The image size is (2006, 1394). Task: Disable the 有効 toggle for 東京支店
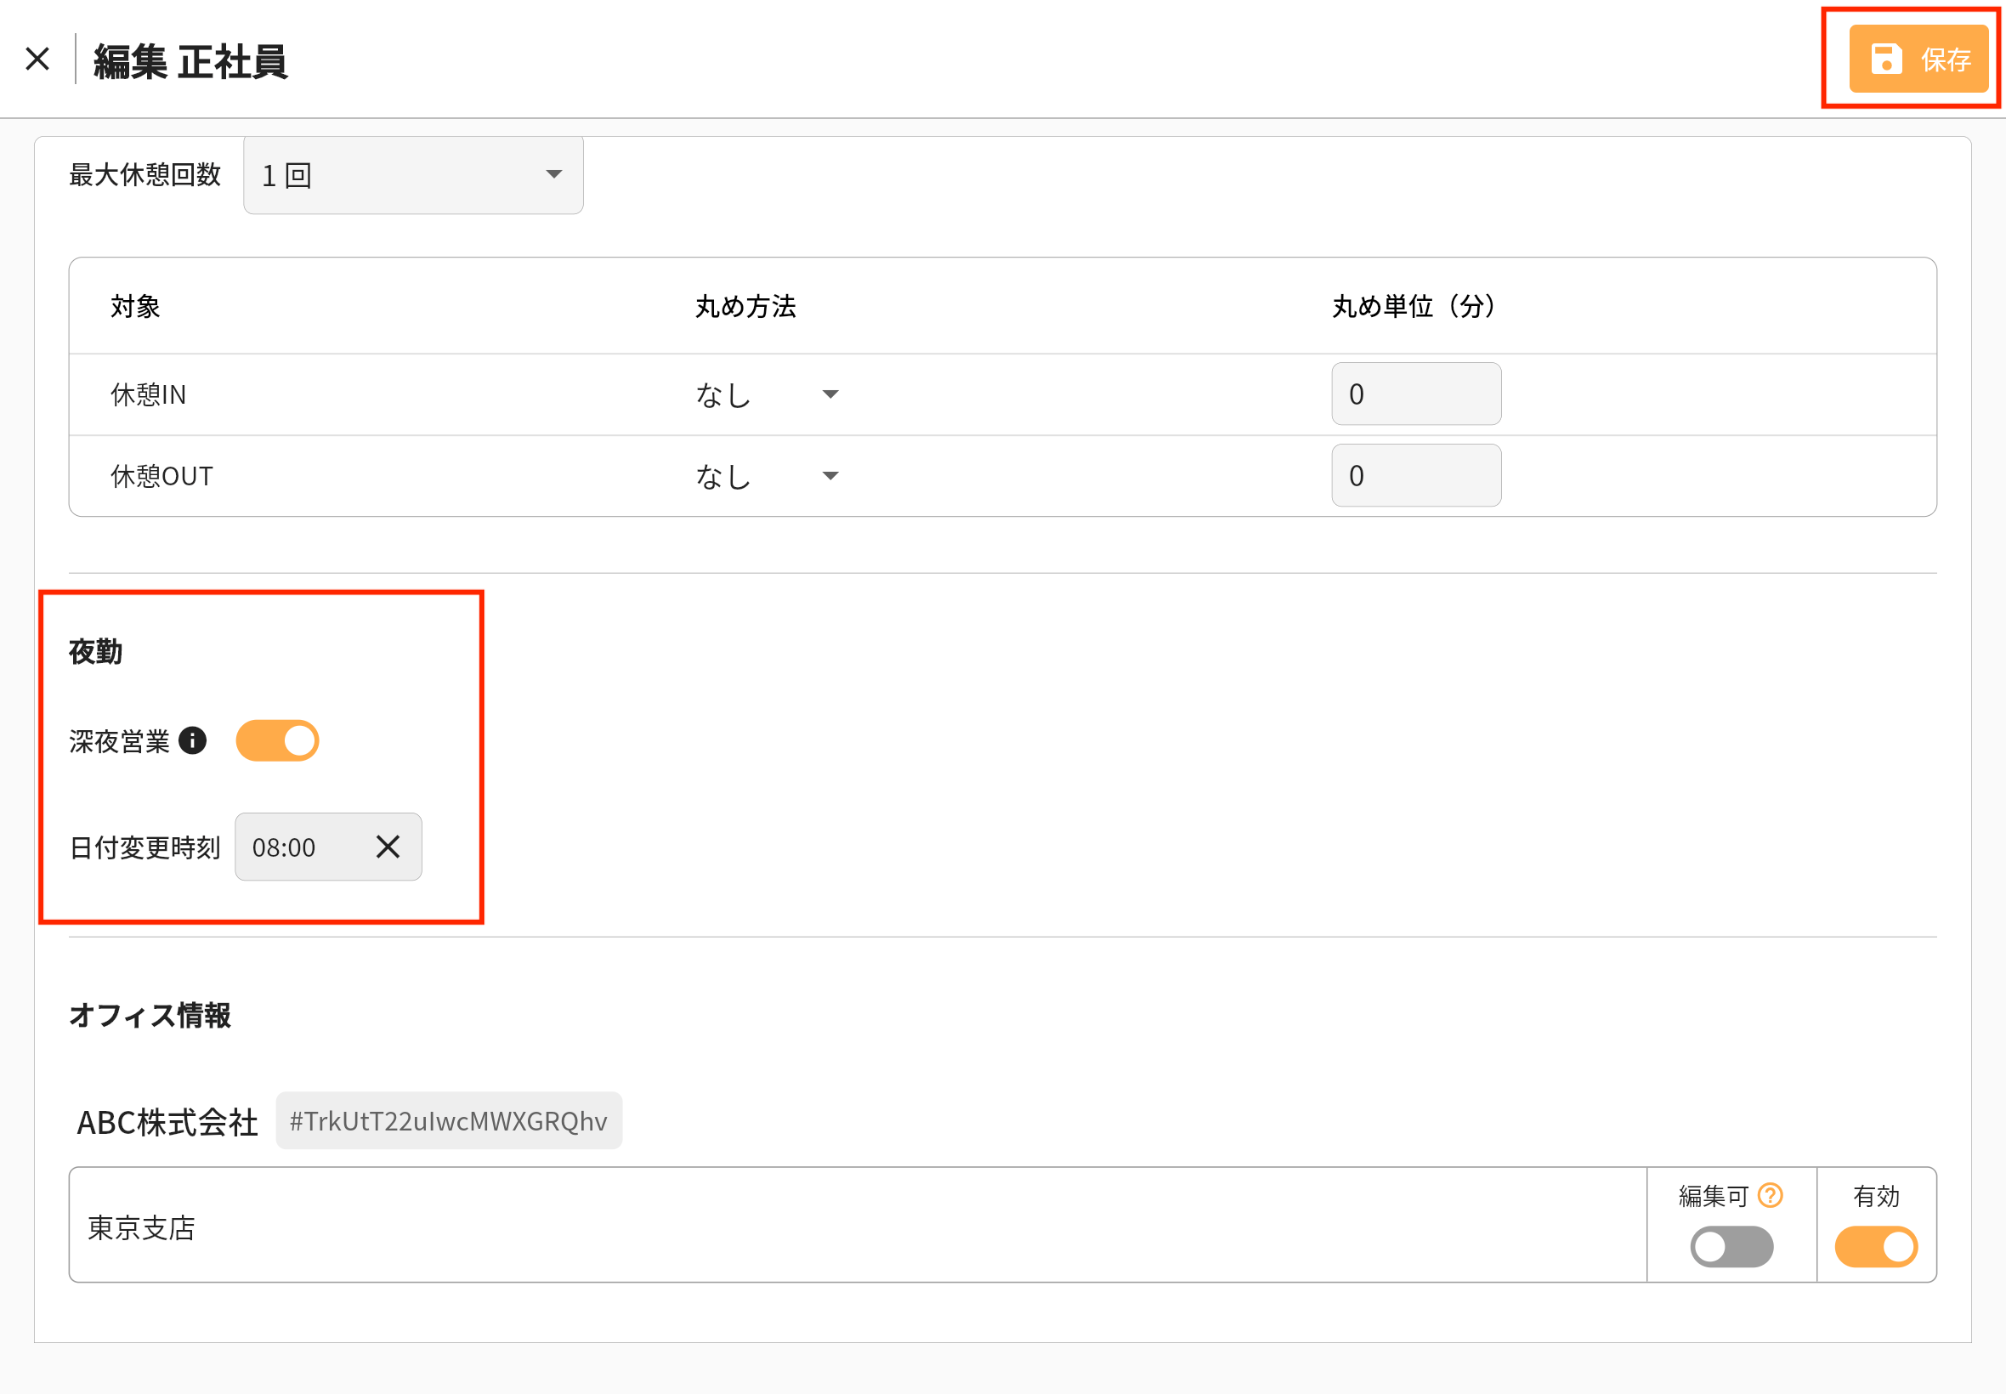coord(1875,1246)
